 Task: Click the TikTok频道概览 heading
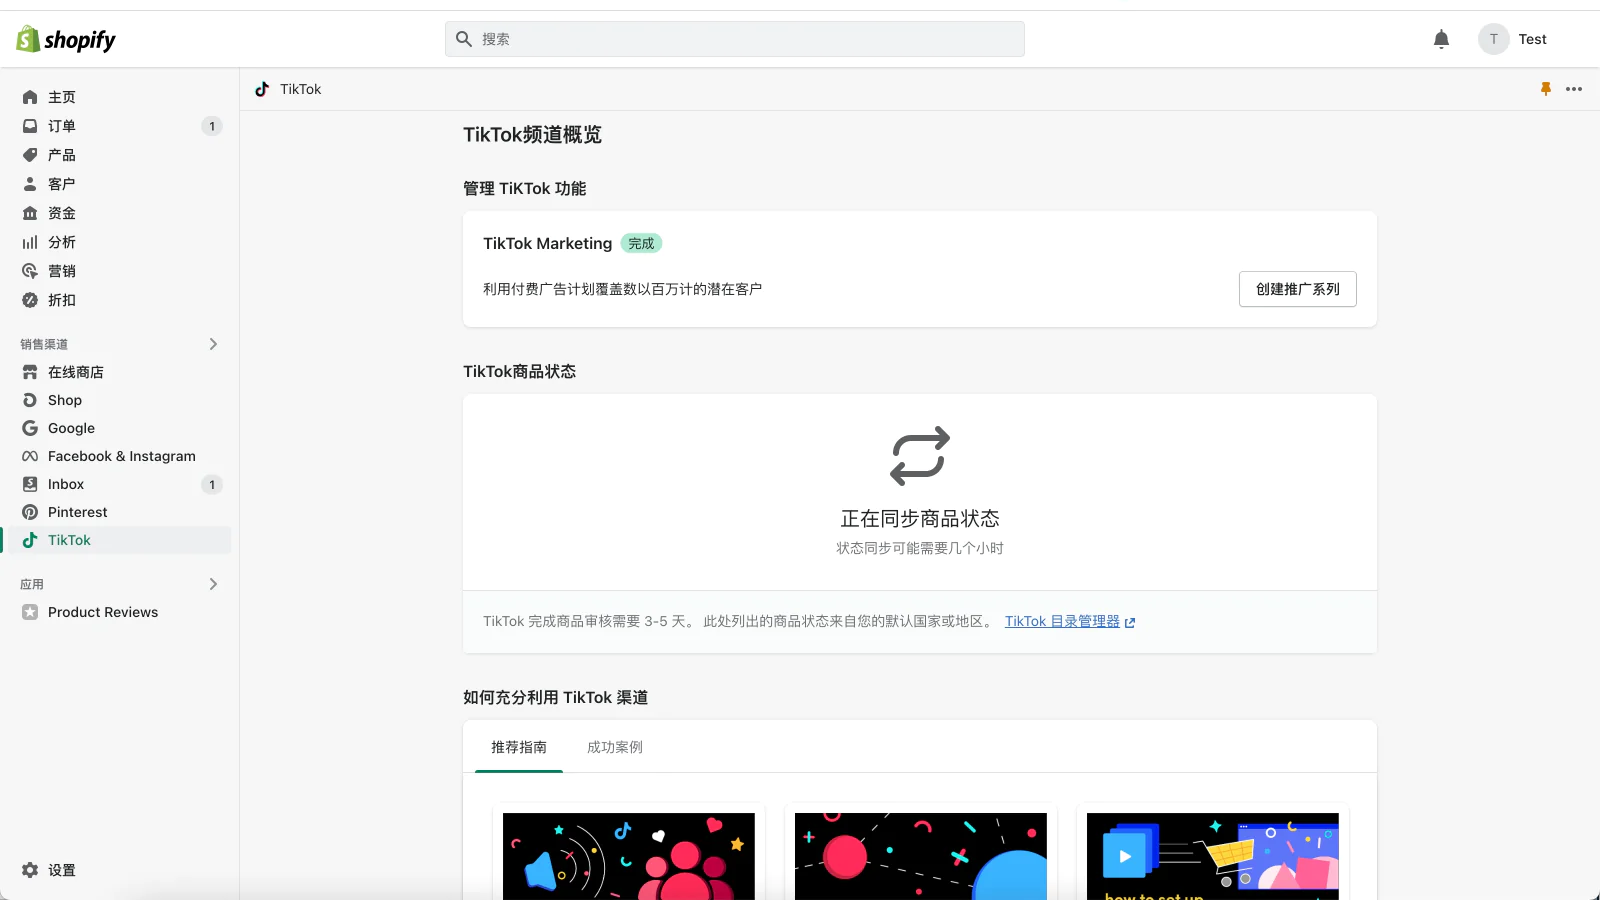point(532,135)
